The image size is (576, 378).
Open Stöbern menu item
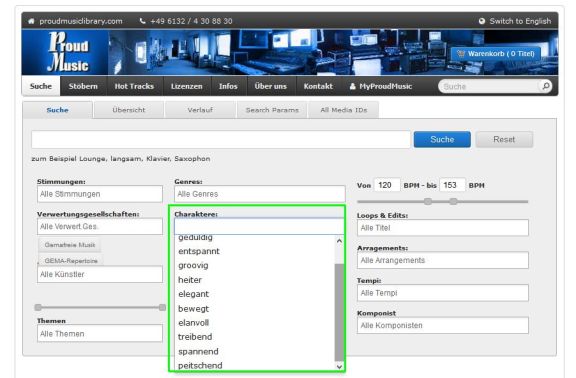83,86
